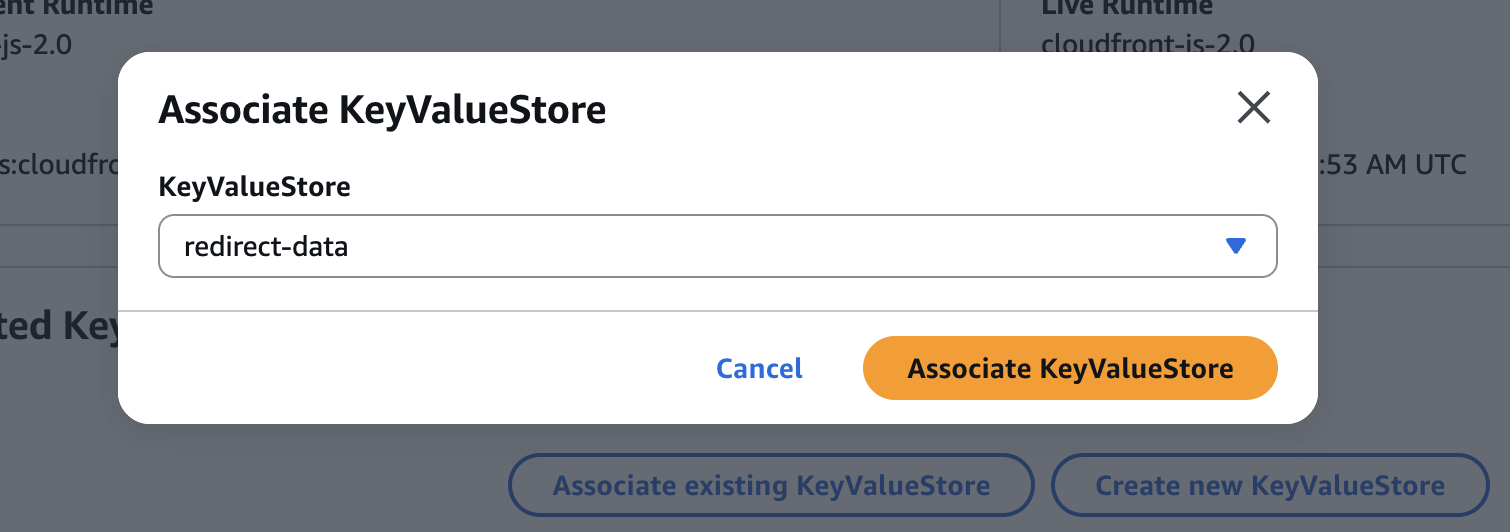Cancel the KeyValueStore association
The width and height of the screenshot is (1510, 532).
point(759,368)
